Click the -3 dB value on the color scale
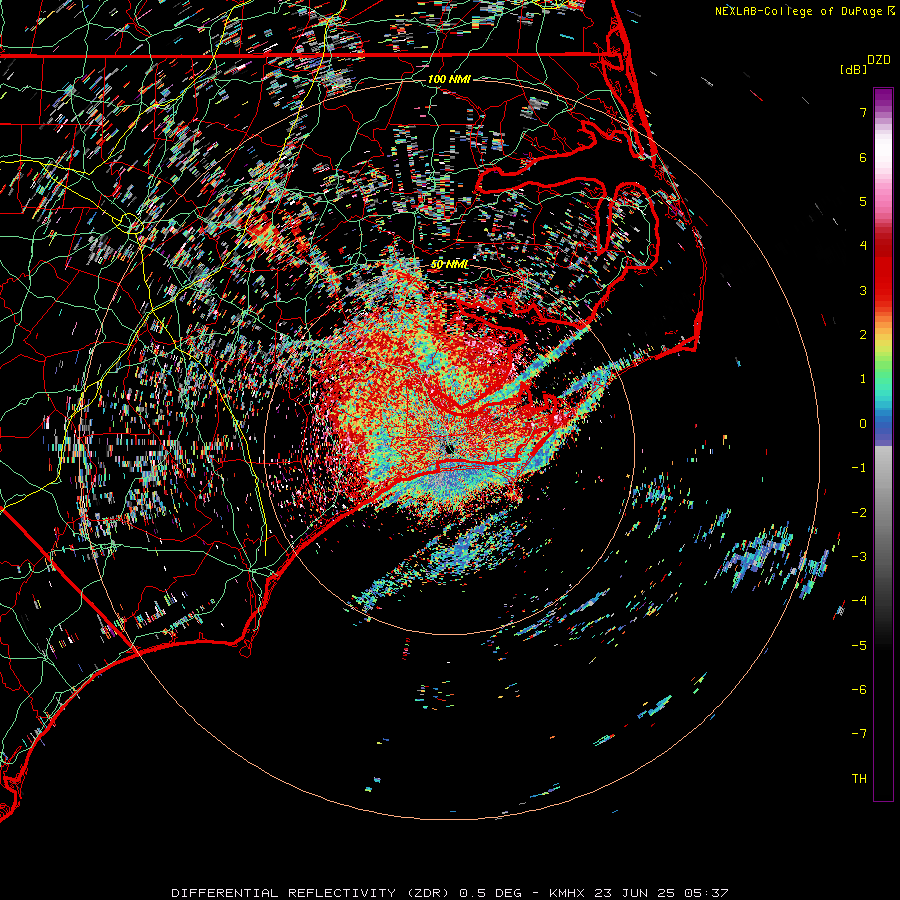Viewport: 900px width, 900px height. pyautogui.click(x=859, y=557)
